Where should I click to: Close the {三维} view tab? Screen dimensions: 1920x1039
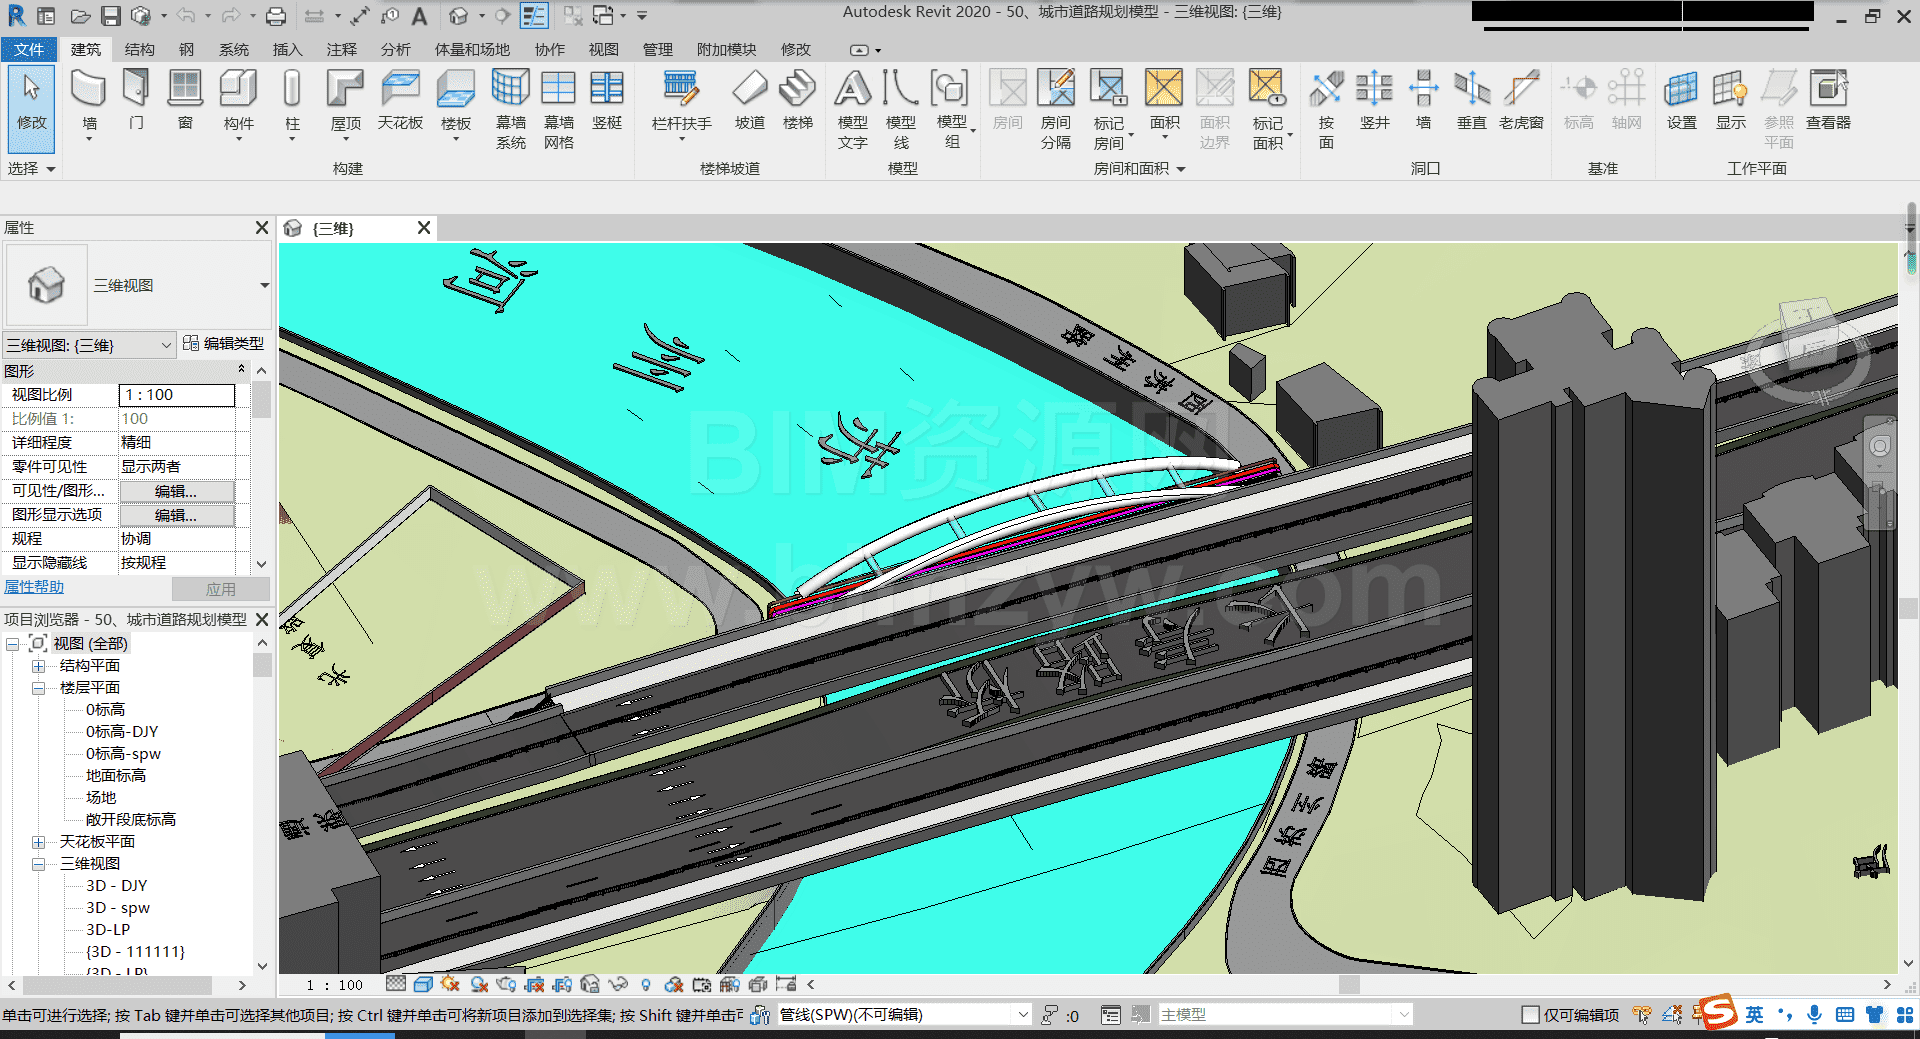coord(424,228)
